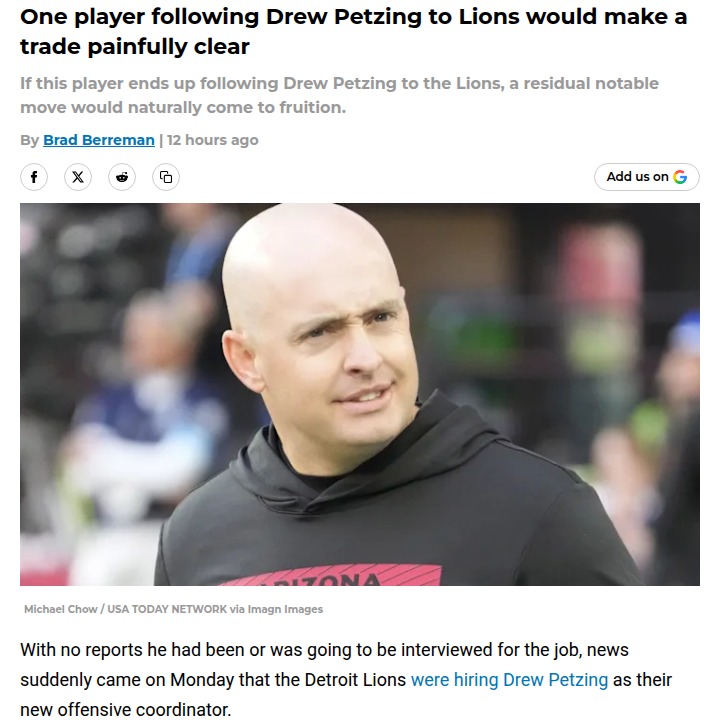Click the USA TODAY NETWORK caption text
This screenshot has width=720, height=720.
click(167, 609)
